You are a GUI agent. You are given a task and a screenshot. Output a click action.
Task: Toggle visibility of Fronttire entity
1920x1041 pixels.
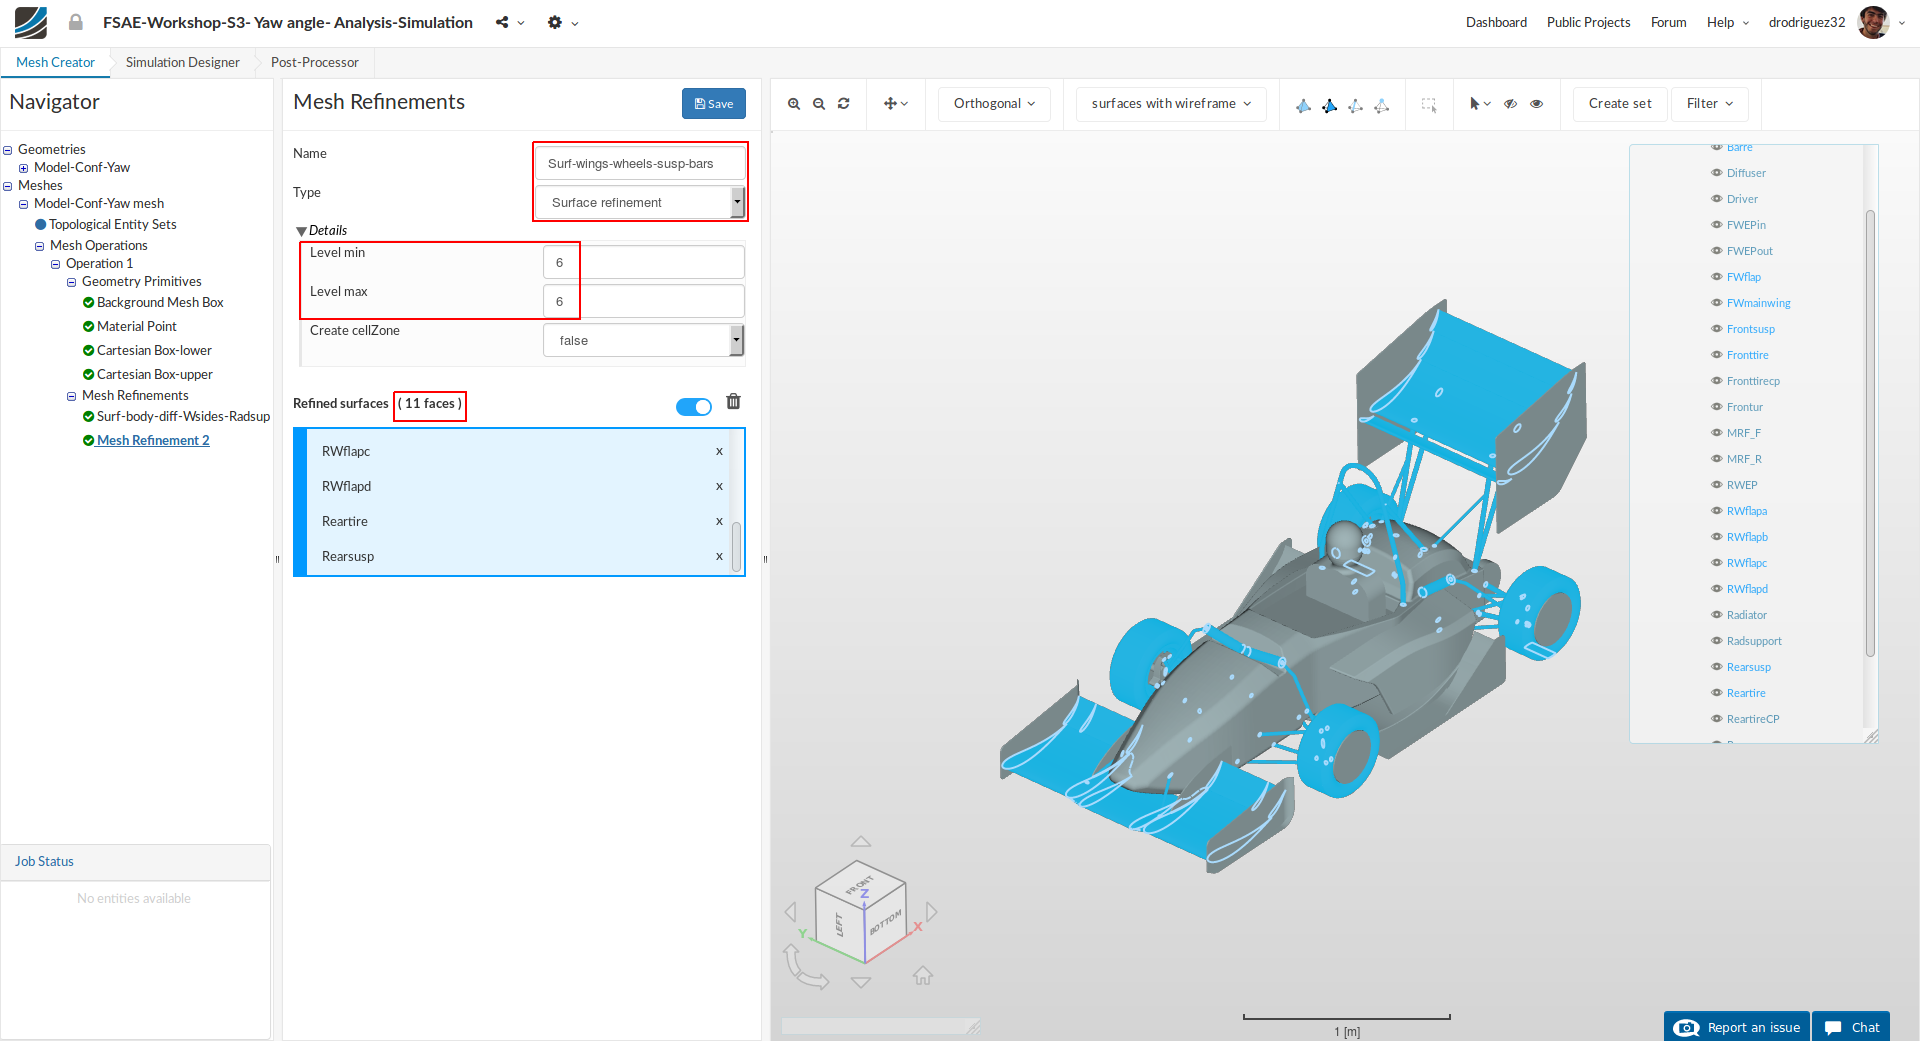1717,355
